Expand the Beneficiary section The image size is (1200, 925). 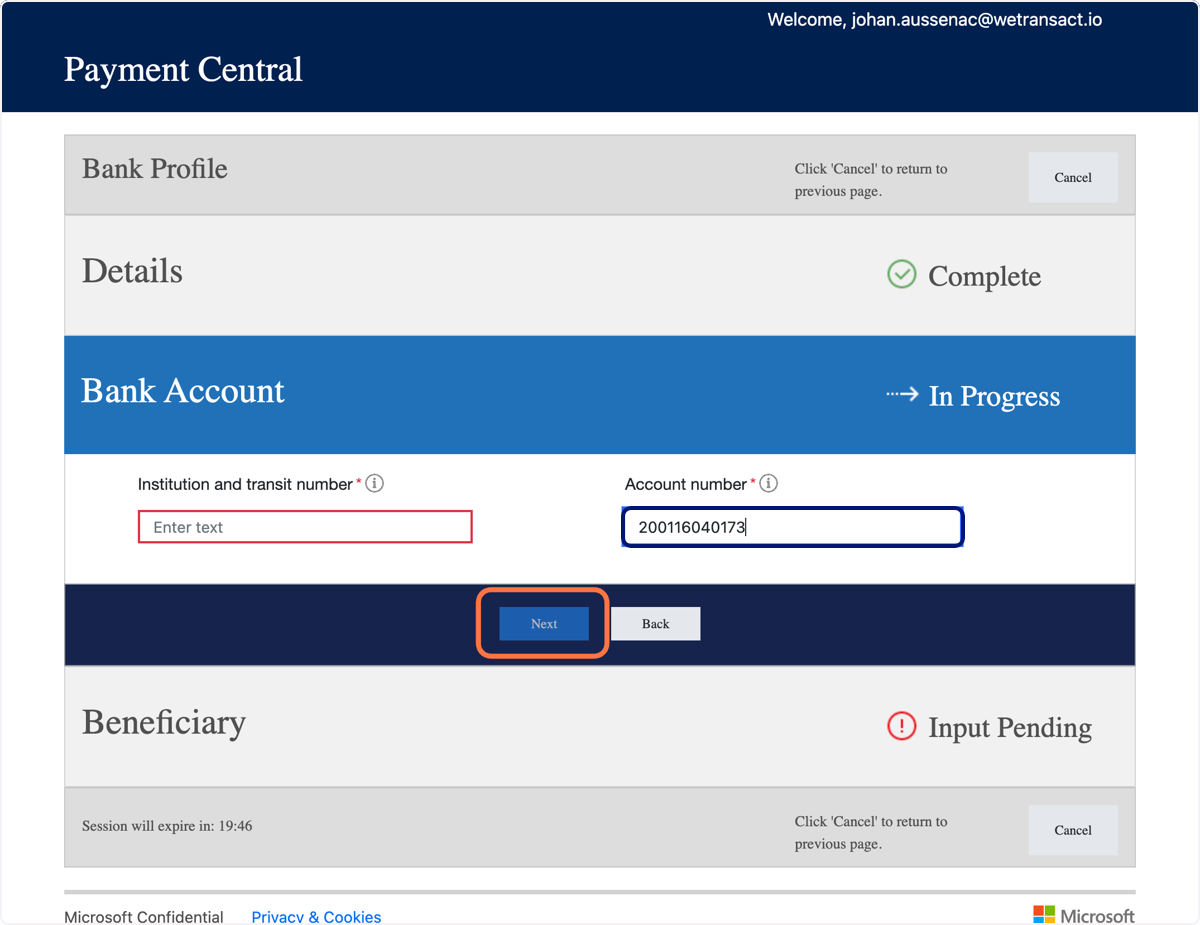tap(600, 727)
